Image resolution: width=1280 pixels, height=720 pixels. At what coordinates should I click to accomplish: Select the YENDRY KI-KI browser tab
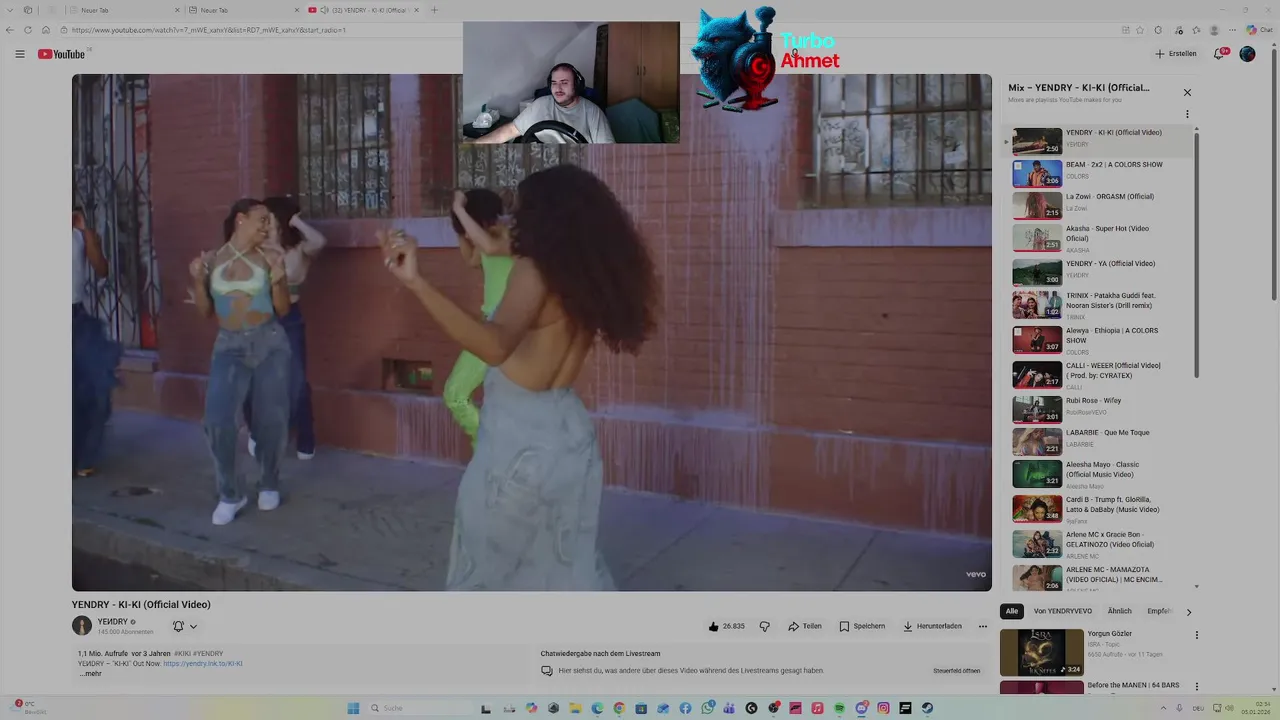click(362, 10)
